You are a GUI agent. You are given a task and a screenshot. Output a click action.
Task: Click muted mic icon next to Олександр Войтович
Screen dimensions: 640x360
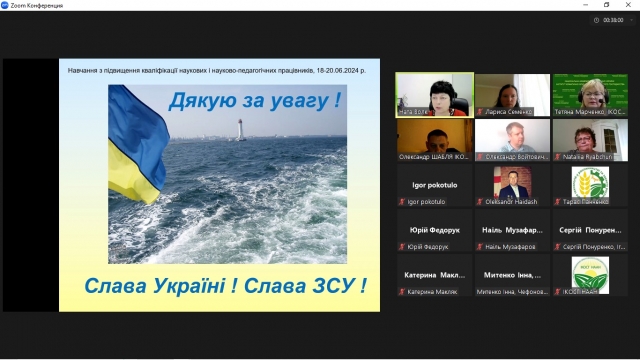pos(480,157)
